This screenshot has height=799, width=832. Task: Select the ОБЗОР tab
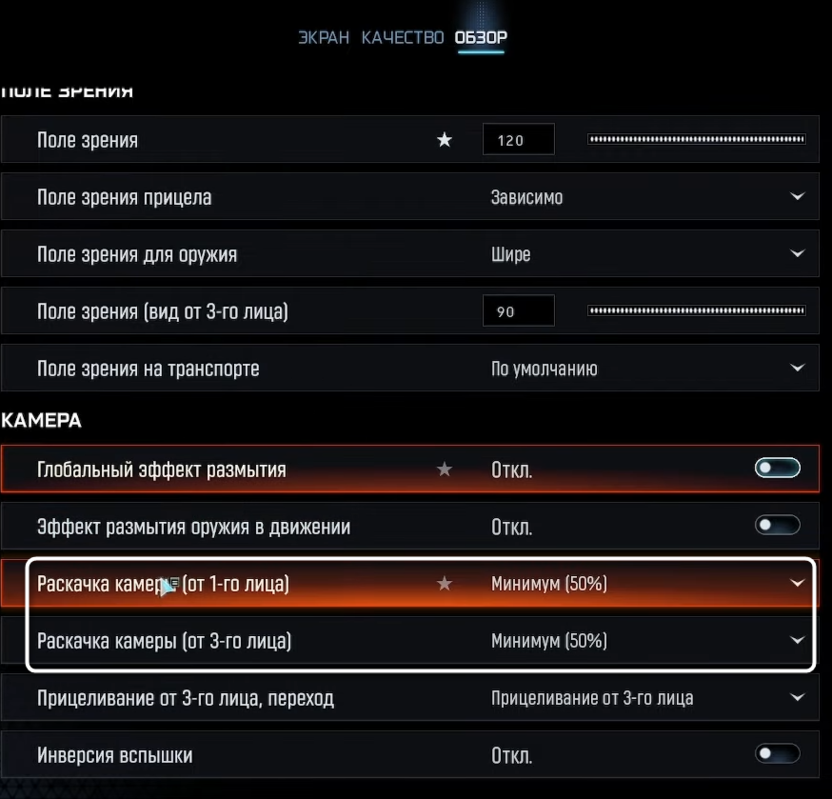click(481, 38)
